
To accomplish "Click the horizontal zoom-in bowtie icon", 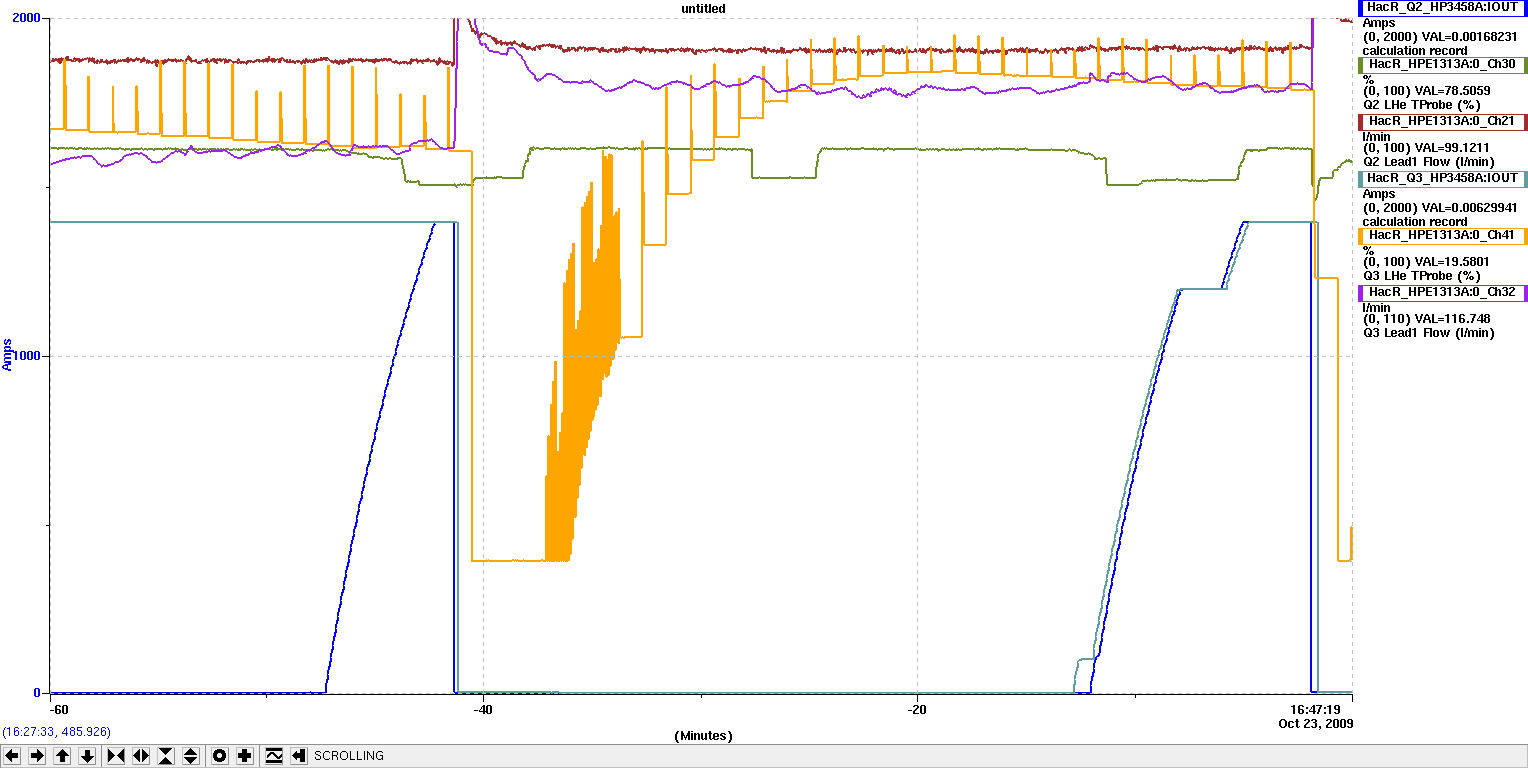I will coord(116,756).
